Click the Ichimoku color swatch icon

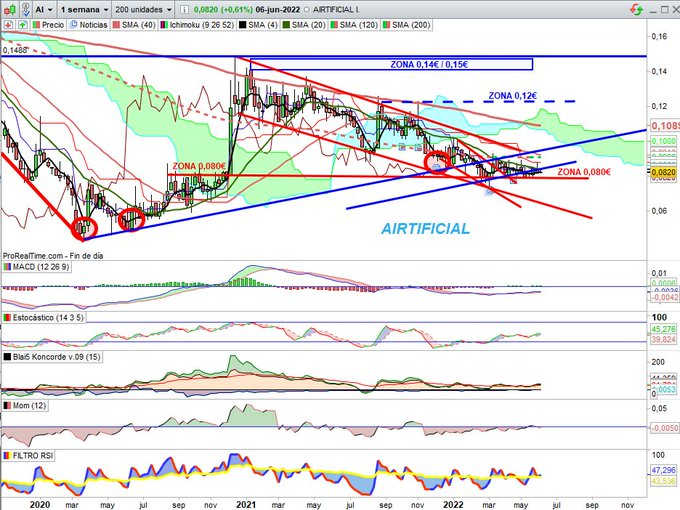(164, 25)
